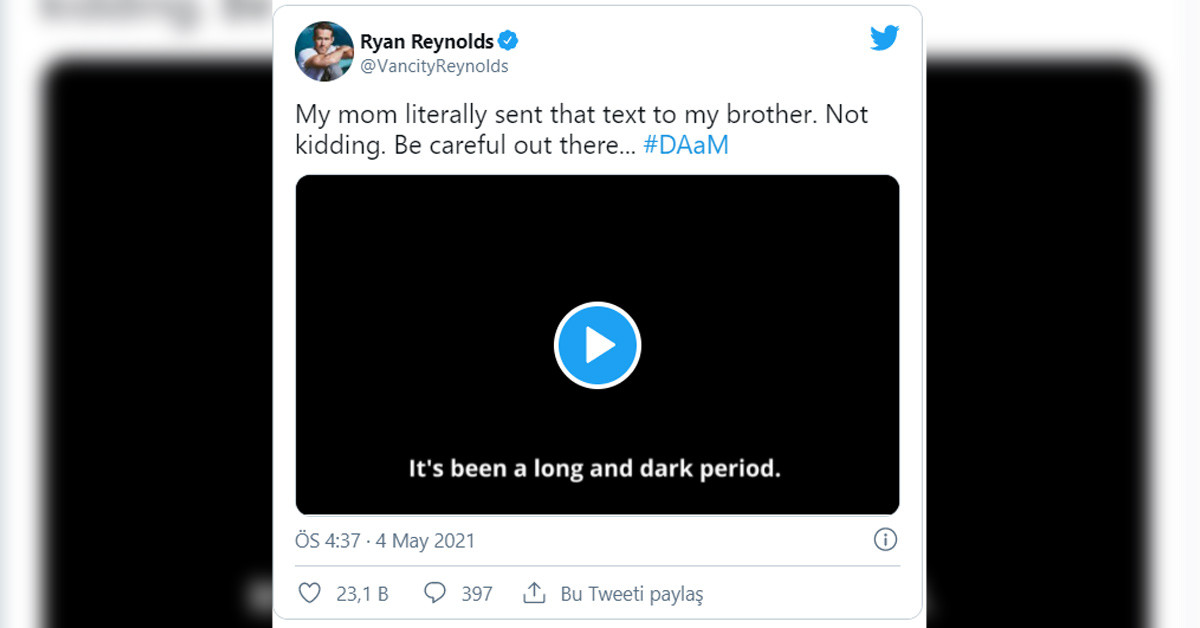The width and height of the screenshot is (1200, 628).
Task: Play the embedded video
Action: pyautogui.click(x=597, y=345)
